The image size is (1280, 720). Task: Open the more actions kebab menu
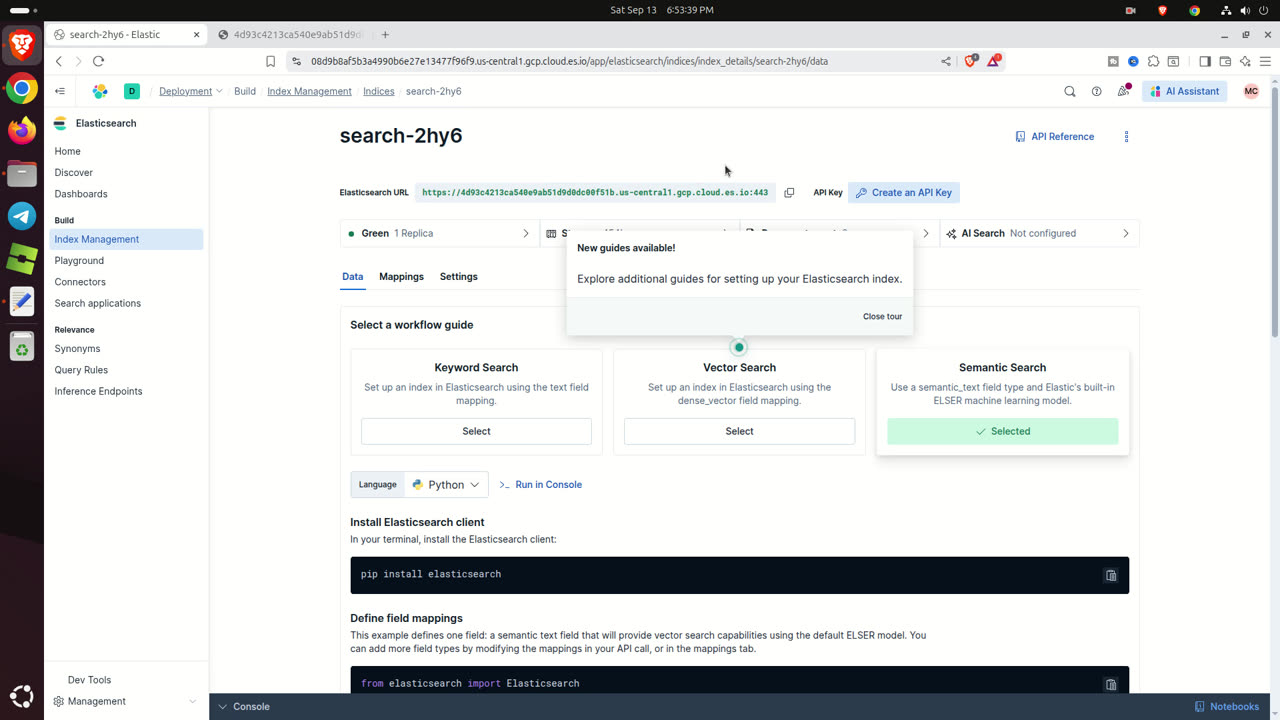click(1126, 136)
